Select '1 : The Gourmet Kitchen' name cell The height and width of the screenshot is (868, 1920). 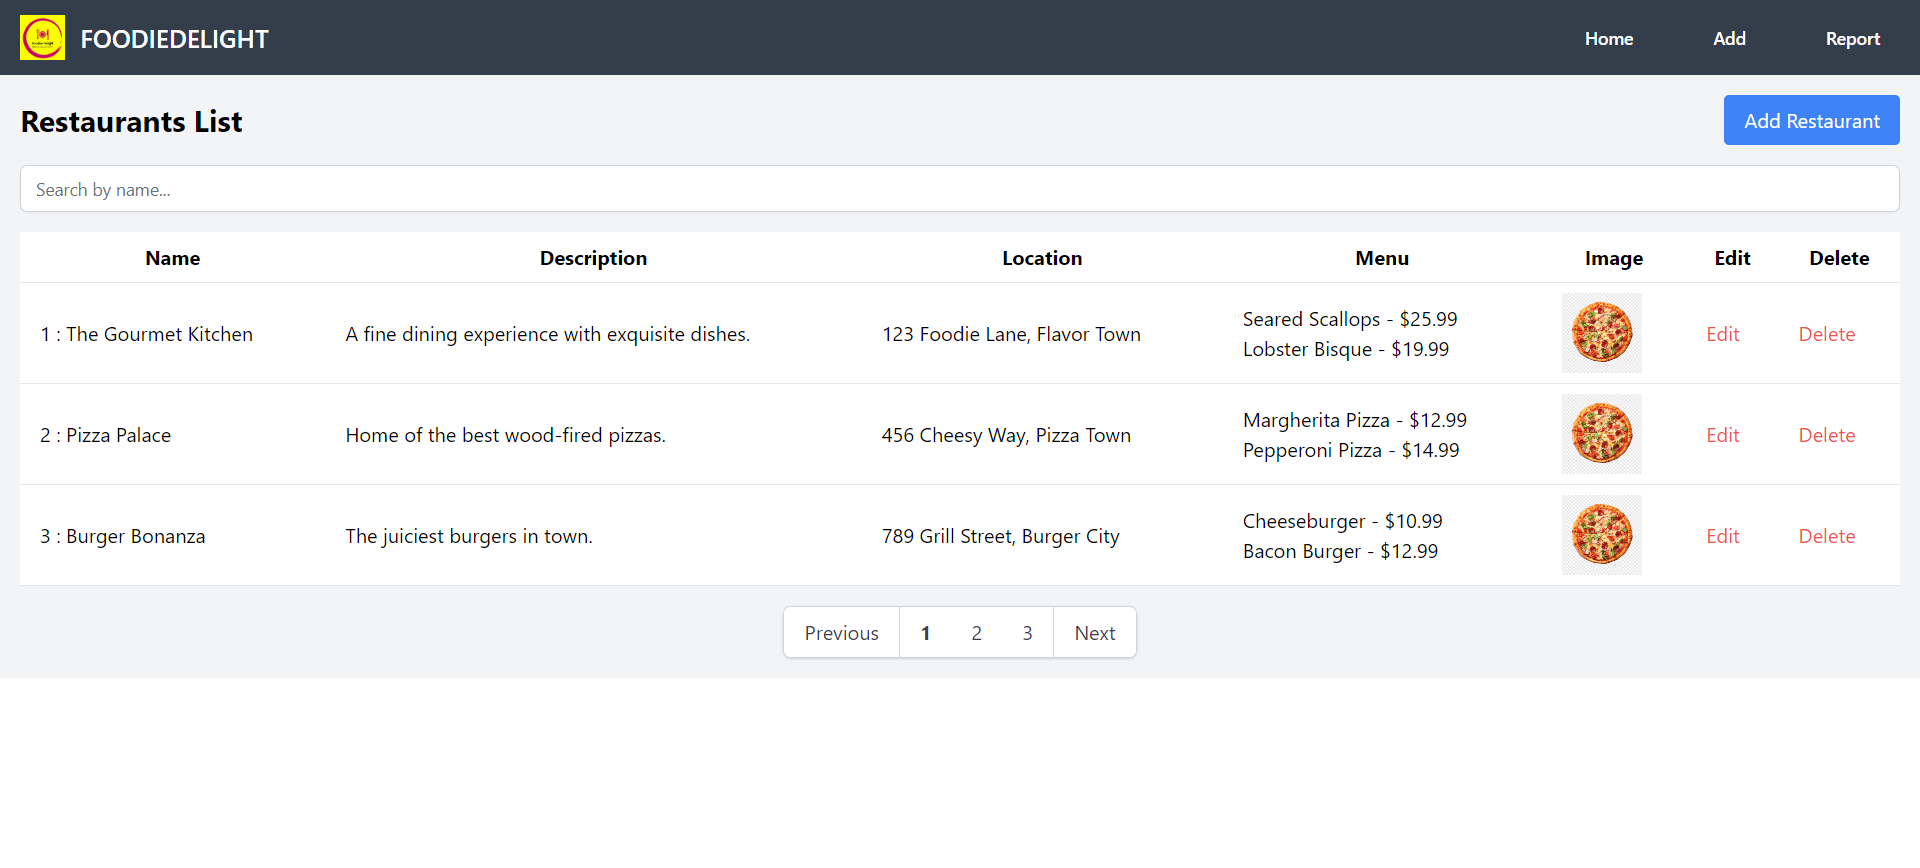click(147, 334)
